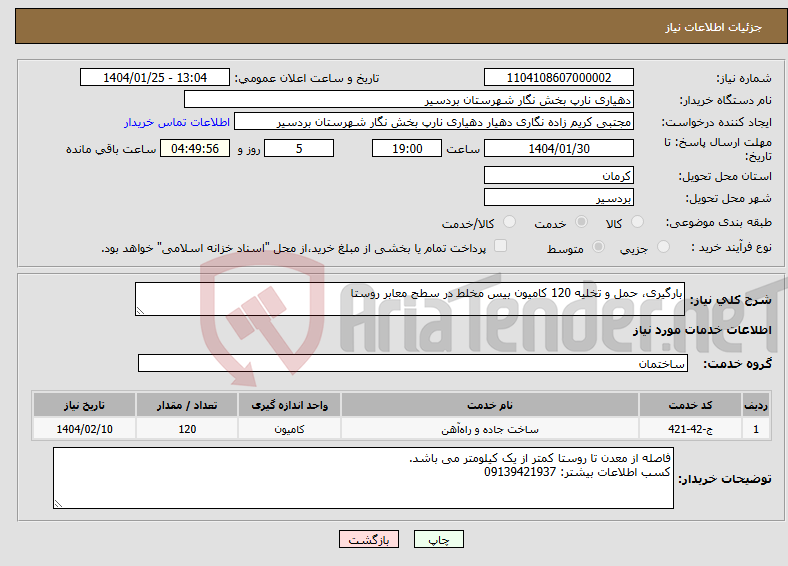Click the شرح کلی نیاز label
Image resolution: width=788 pixels, height=566 pixels.
pos(731,300)
